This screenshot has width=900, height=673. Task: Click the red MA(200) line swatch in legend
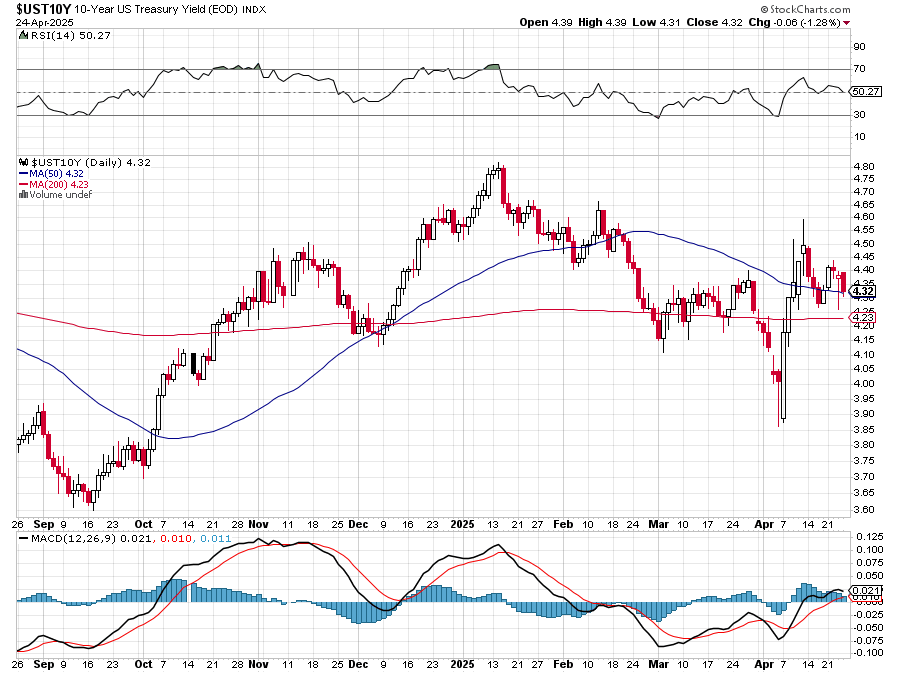coord(24,184)
